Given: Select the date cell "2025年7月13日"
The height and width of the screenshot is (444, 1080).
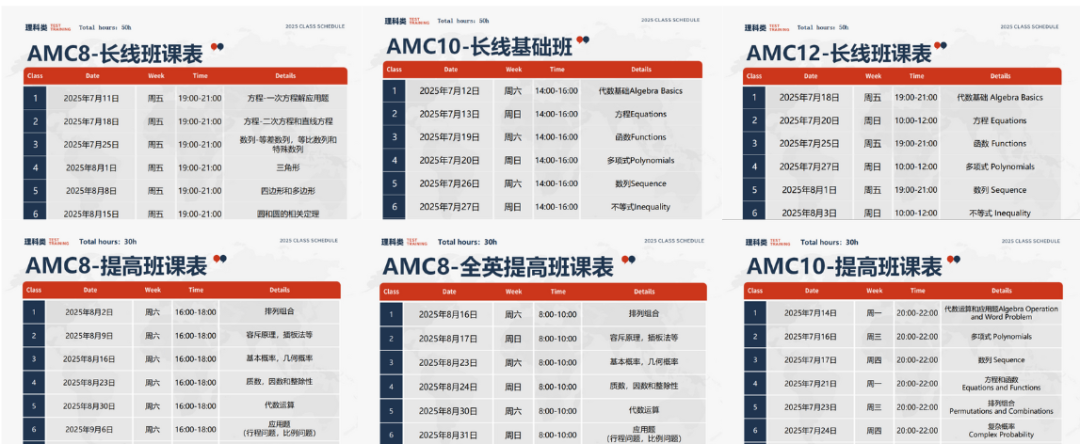Looking at the screenshot, I should click(450, 114).
